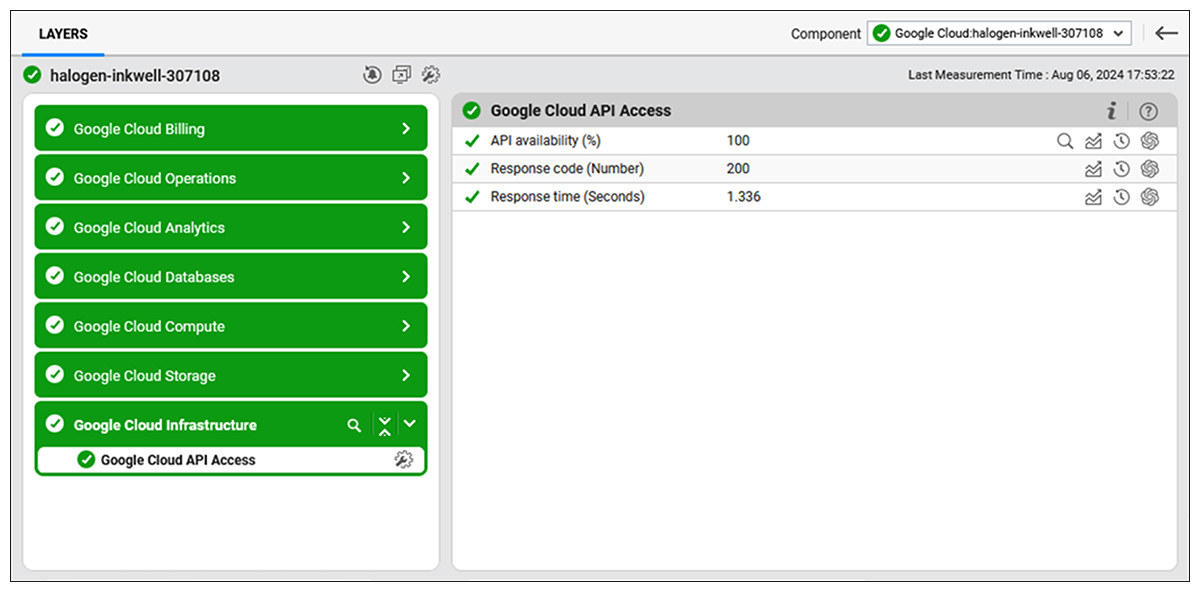Viewport: 1200px width, 592px height.
Task: Click the Response time (Seconds) measure name
Action: point(567,197)
